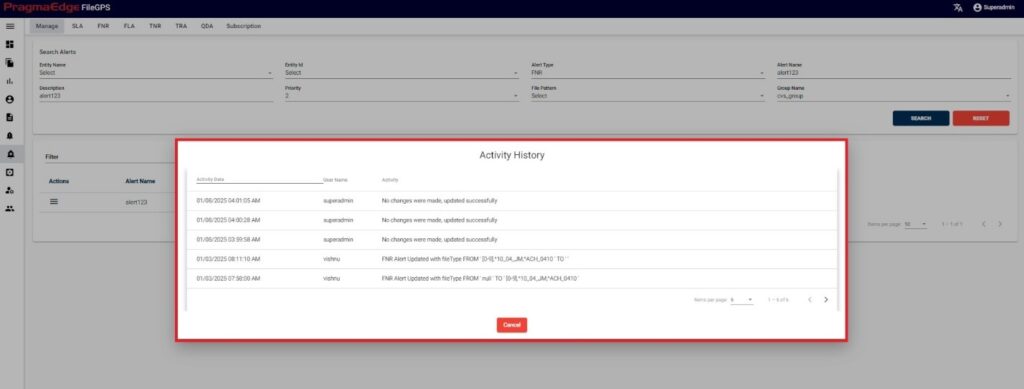Click activity text starting "FROM ' null '"
Image resolution: width=1024 pixels, height=389 pixels.
pos(481,279)
